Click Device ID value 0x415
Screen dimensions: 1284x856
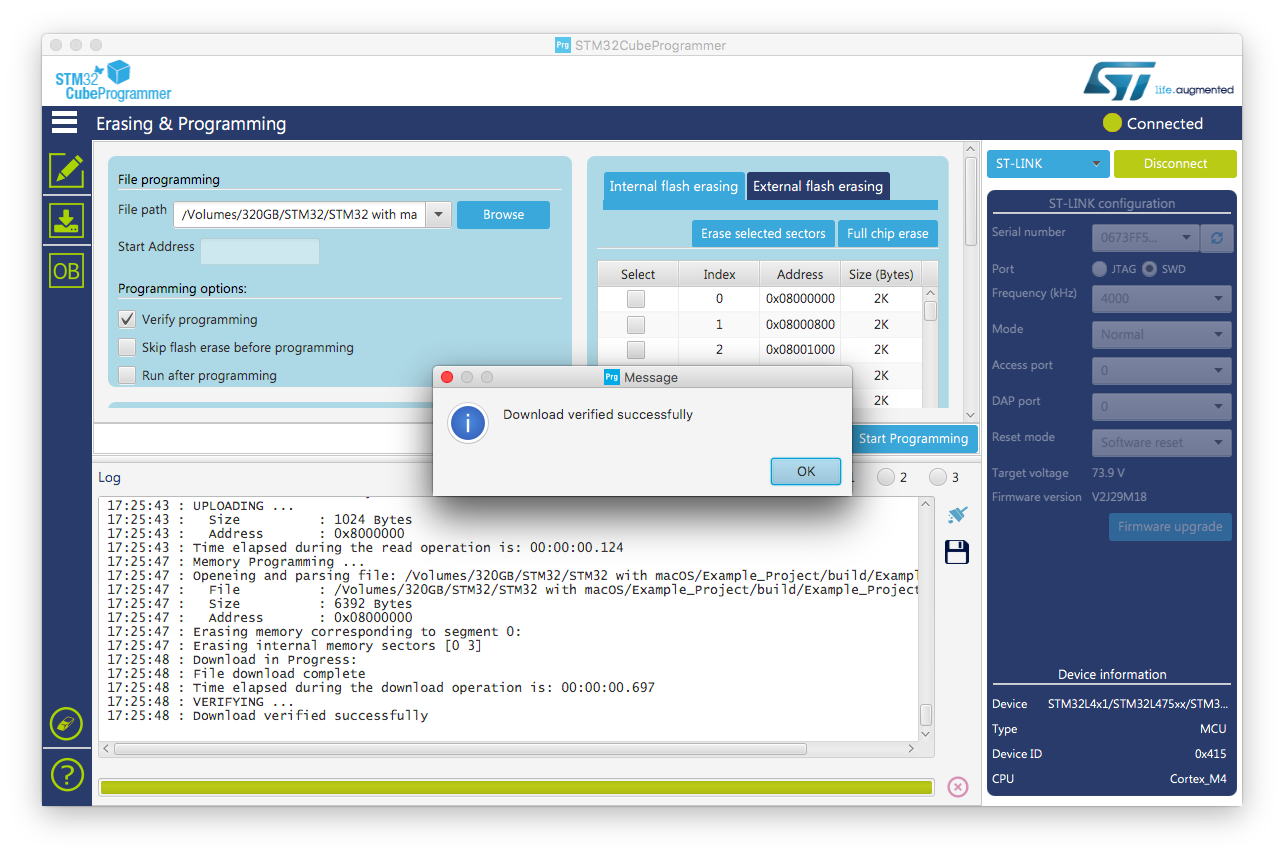[1210, 754]
